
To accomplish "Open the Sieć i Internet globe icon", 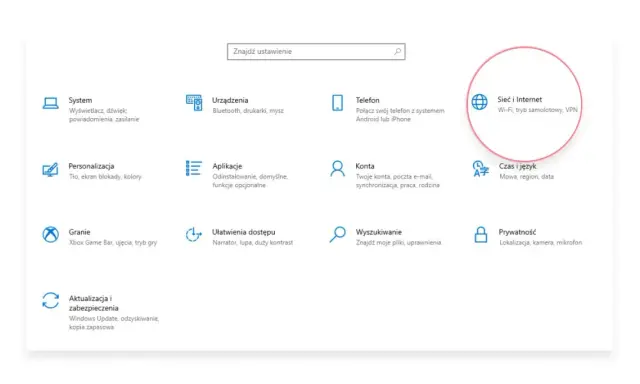I will click(479, 102).
